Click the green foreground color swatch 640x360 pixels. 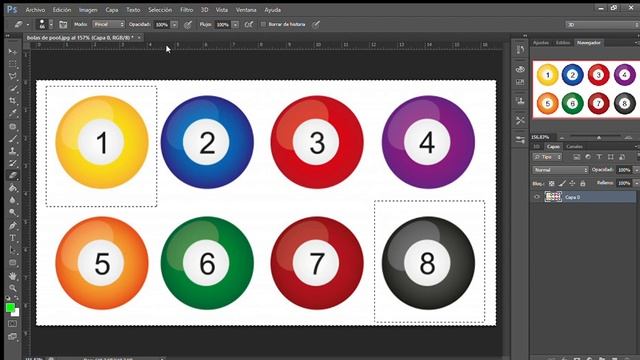[10, 307]
